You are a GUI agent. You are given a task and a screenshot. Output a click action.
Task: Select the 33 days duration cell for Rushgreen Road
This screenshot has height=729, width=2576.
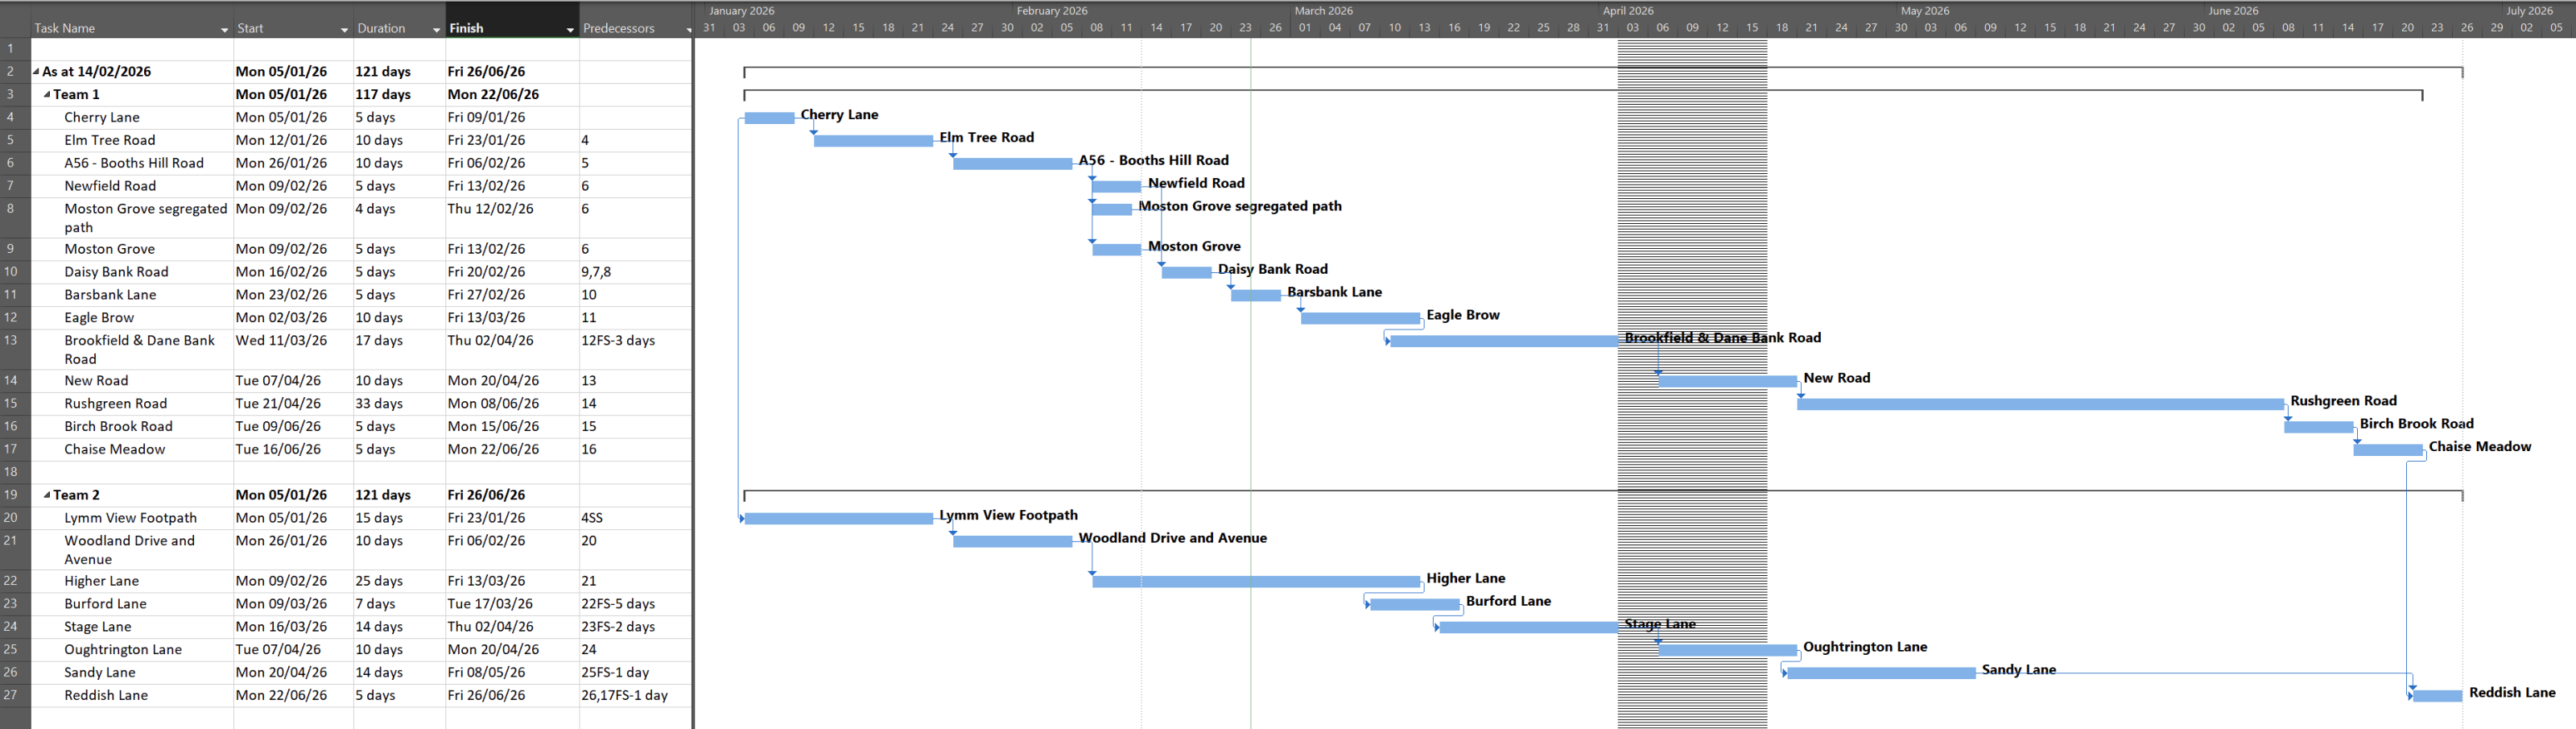point(380,403)
